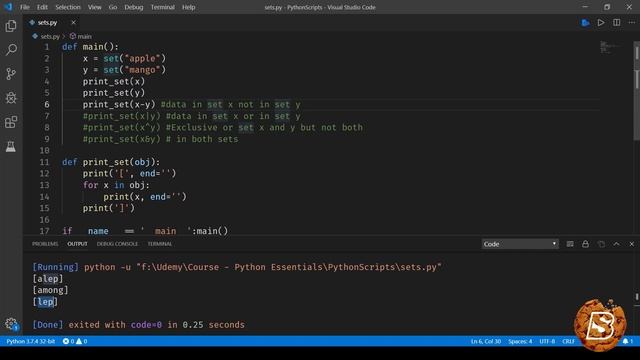
Task: Close the sets.py tab
Action: coord(73,22)
